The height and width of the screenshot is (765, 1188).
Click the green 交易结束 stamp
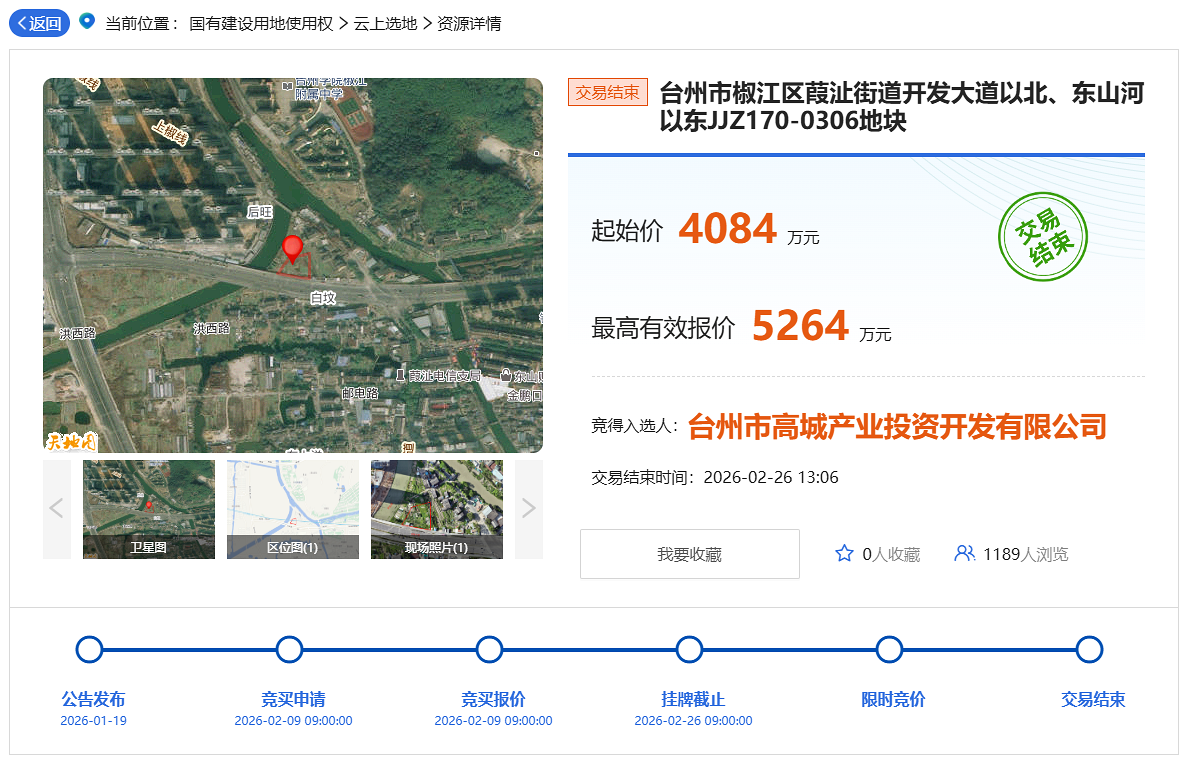coord(1043,236)
